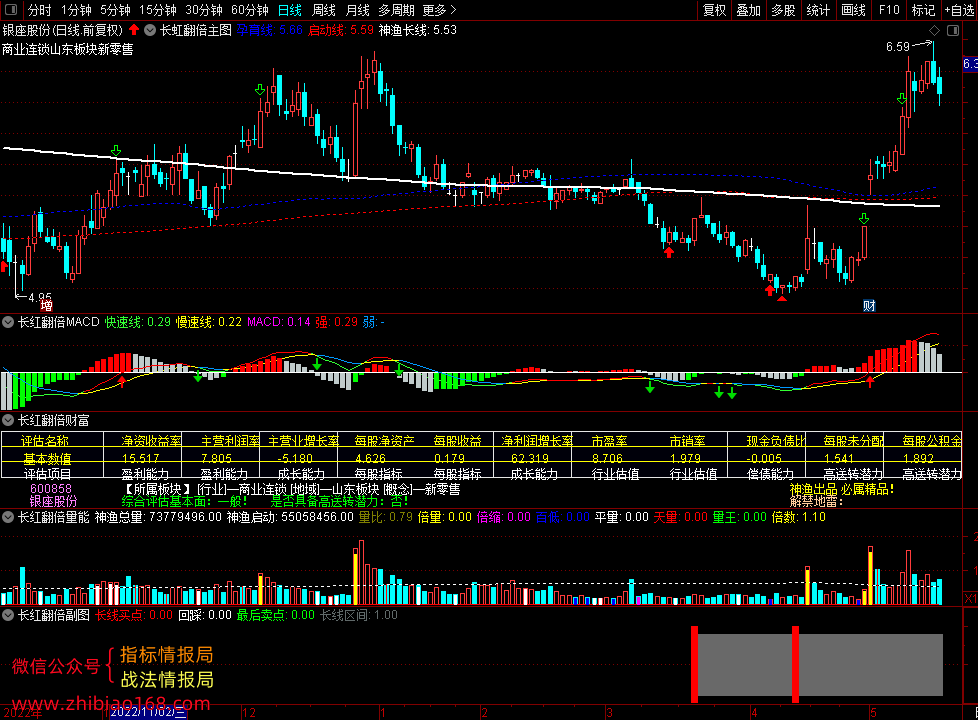Click month 12 on the time axis
978x720 pixels.
click(x=249, y=713)
